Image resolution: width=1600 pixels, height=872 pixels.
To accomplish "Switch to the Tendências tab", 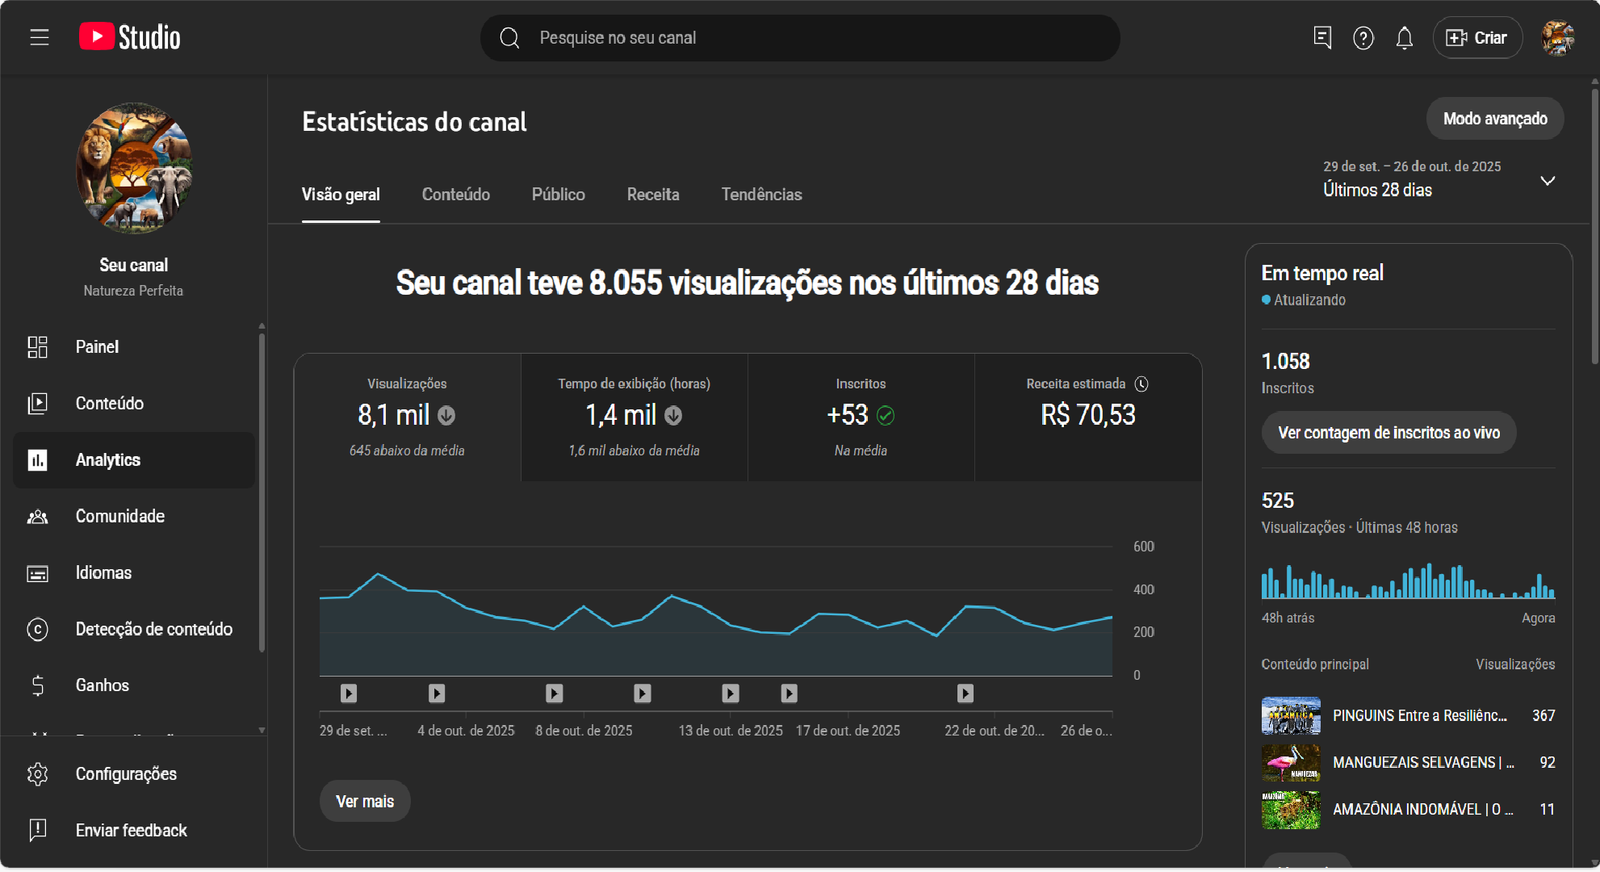I will click(762, 194).
